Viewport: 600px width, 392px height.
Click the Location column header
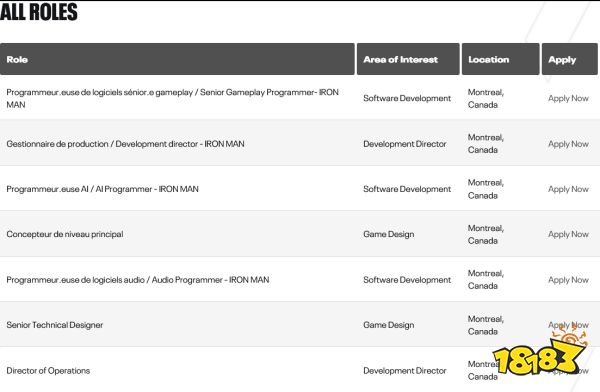point(501,59)
